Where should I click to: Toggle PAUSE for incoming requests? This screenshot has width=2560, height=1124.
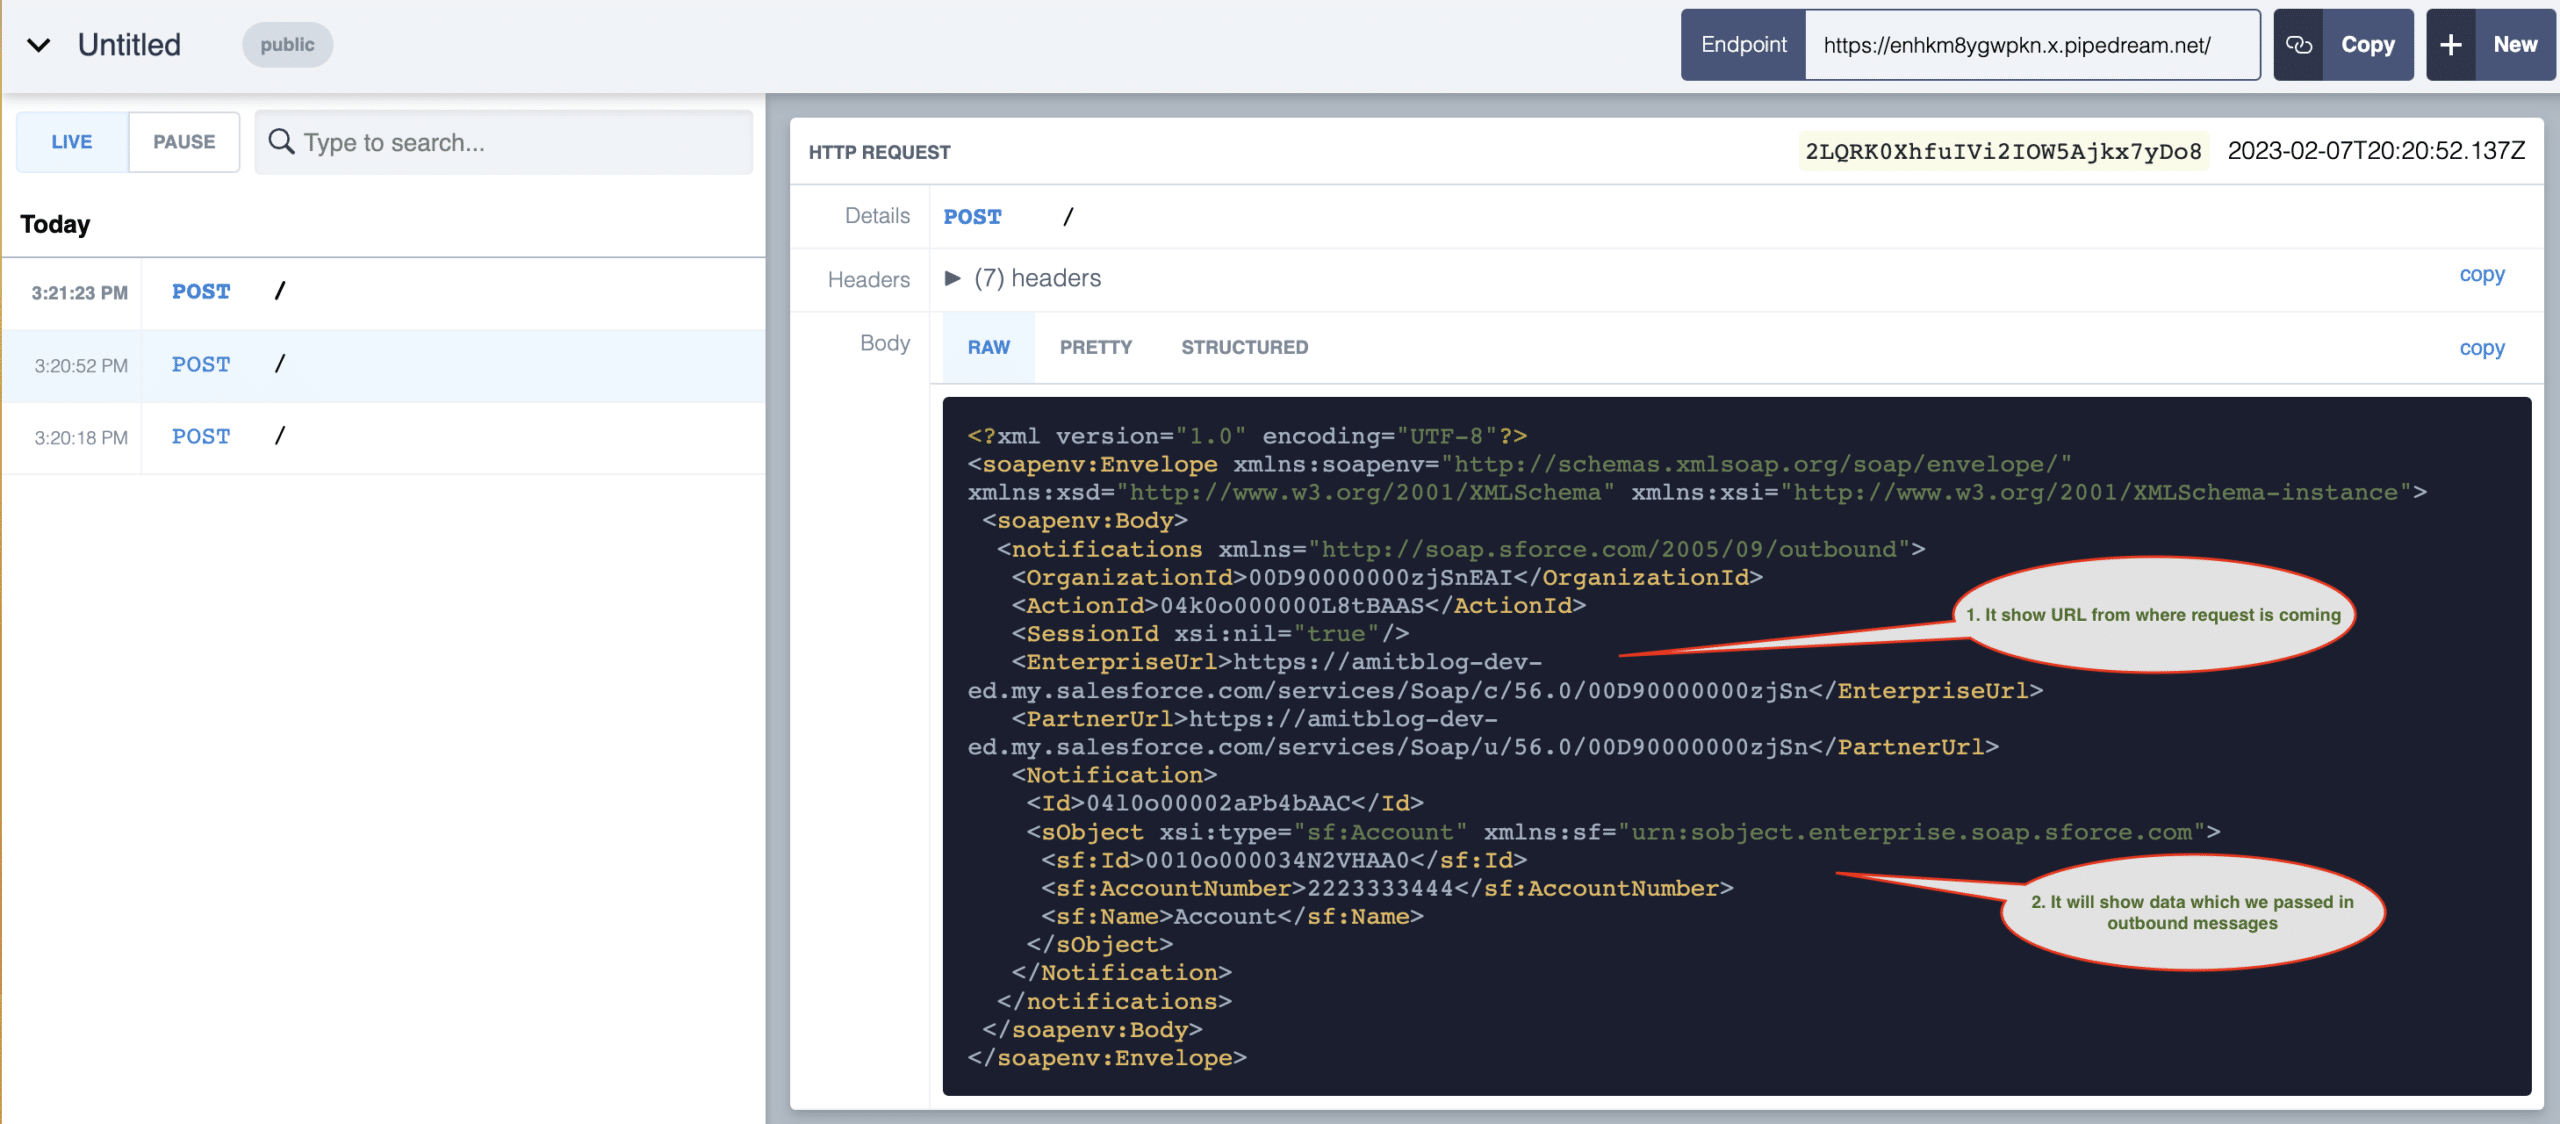(x=184, y=142)
